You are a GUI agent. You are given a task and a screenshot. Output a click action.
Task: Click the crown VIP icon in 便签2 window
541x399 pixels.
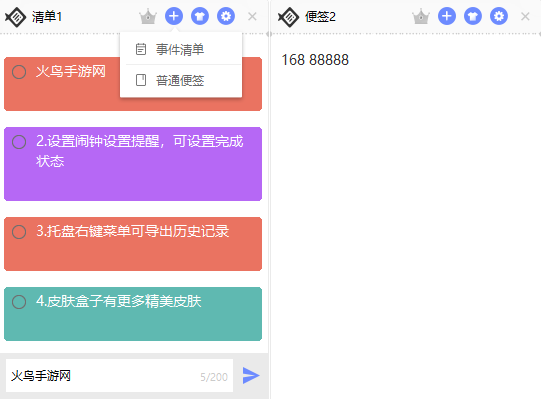click(x=421, y=16)
